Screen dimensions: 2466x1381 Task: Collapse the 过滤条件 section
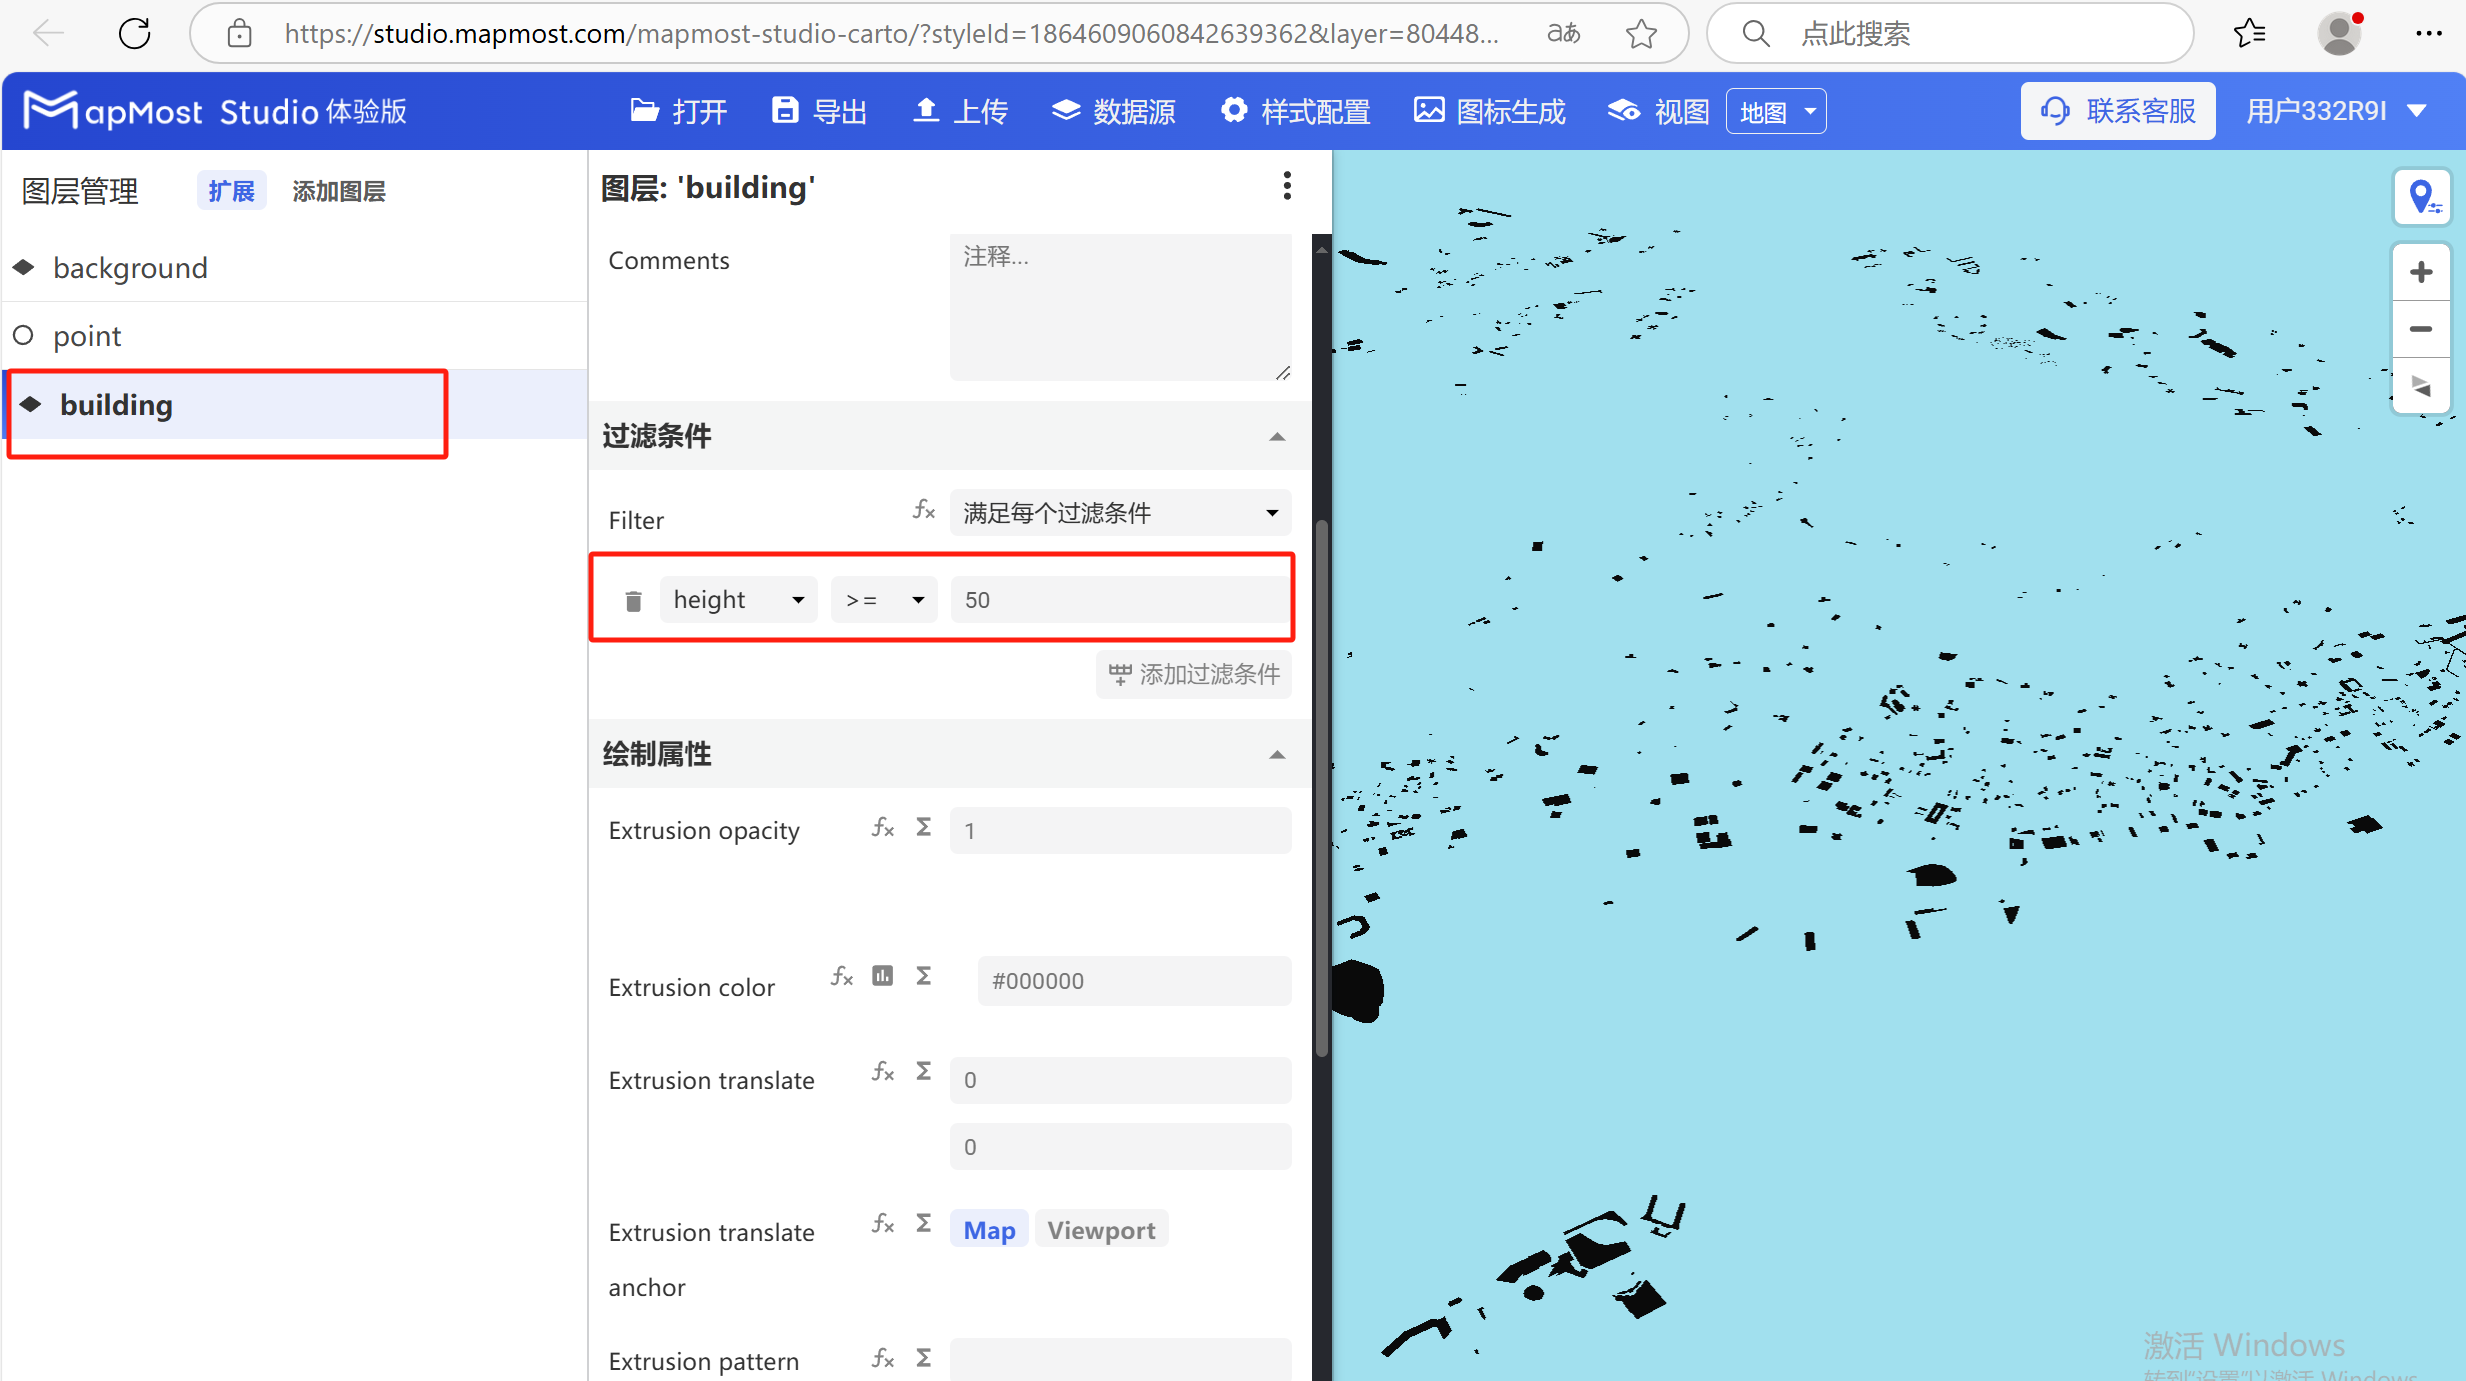[x=1277, y=436]
